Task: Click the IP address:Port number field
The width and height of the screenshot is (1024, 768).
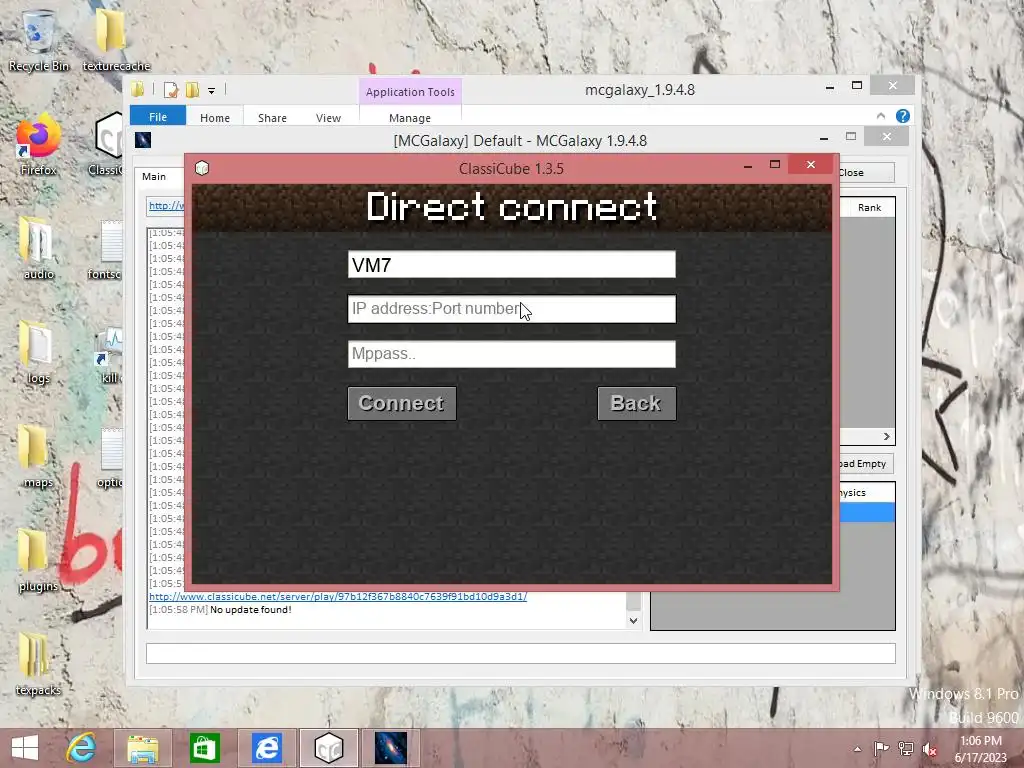Action: (512, 309)
